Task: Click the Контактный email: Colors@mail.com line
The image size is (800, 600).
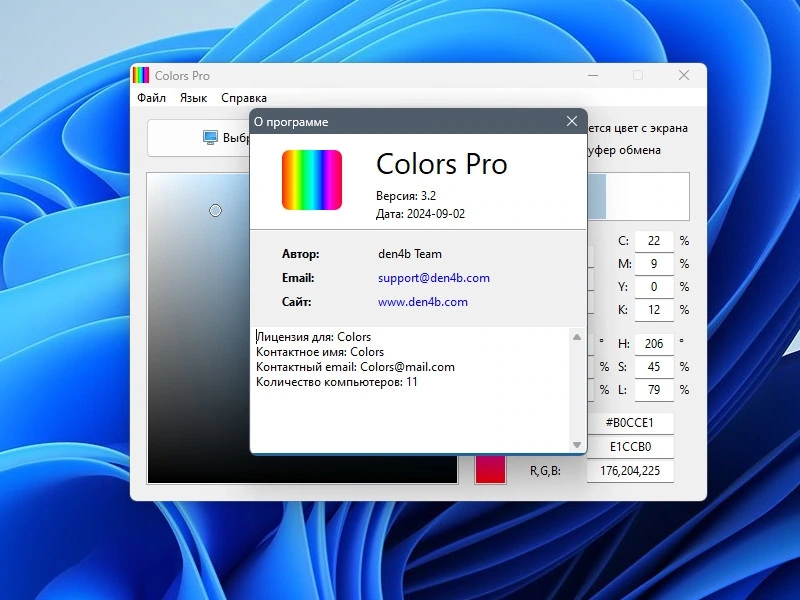Action: point(355,367)
